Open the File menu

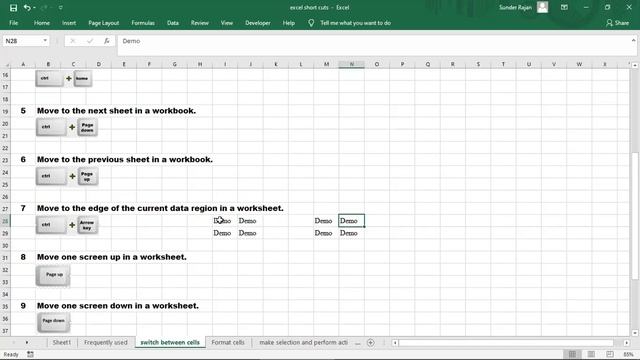[x=13, y=23]
